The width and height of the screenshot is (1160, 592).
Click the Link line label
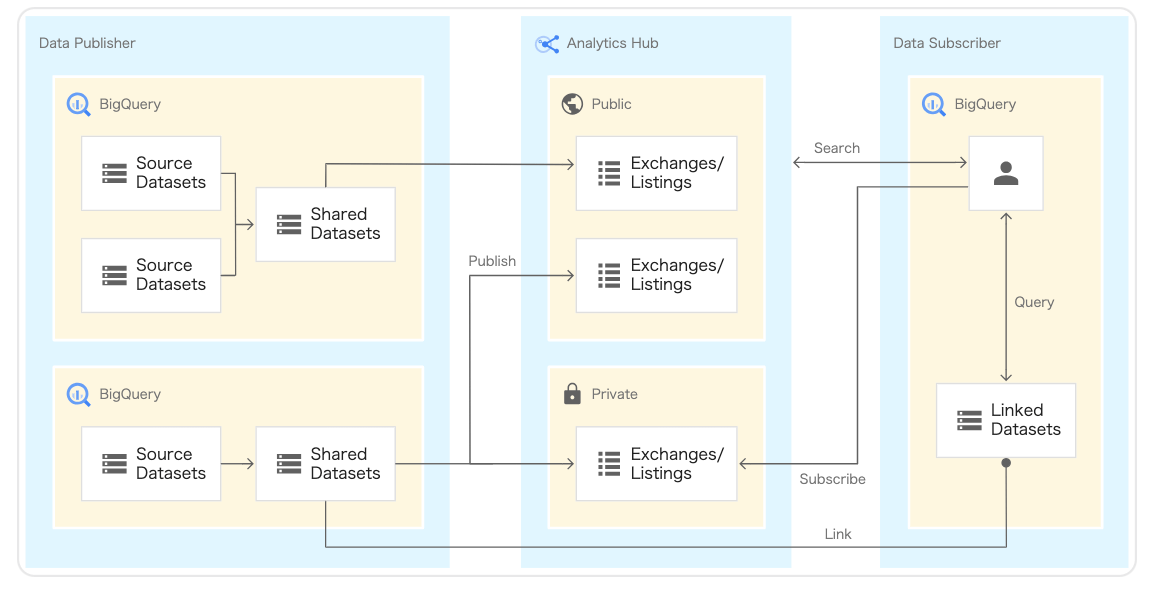pos(838,534)
